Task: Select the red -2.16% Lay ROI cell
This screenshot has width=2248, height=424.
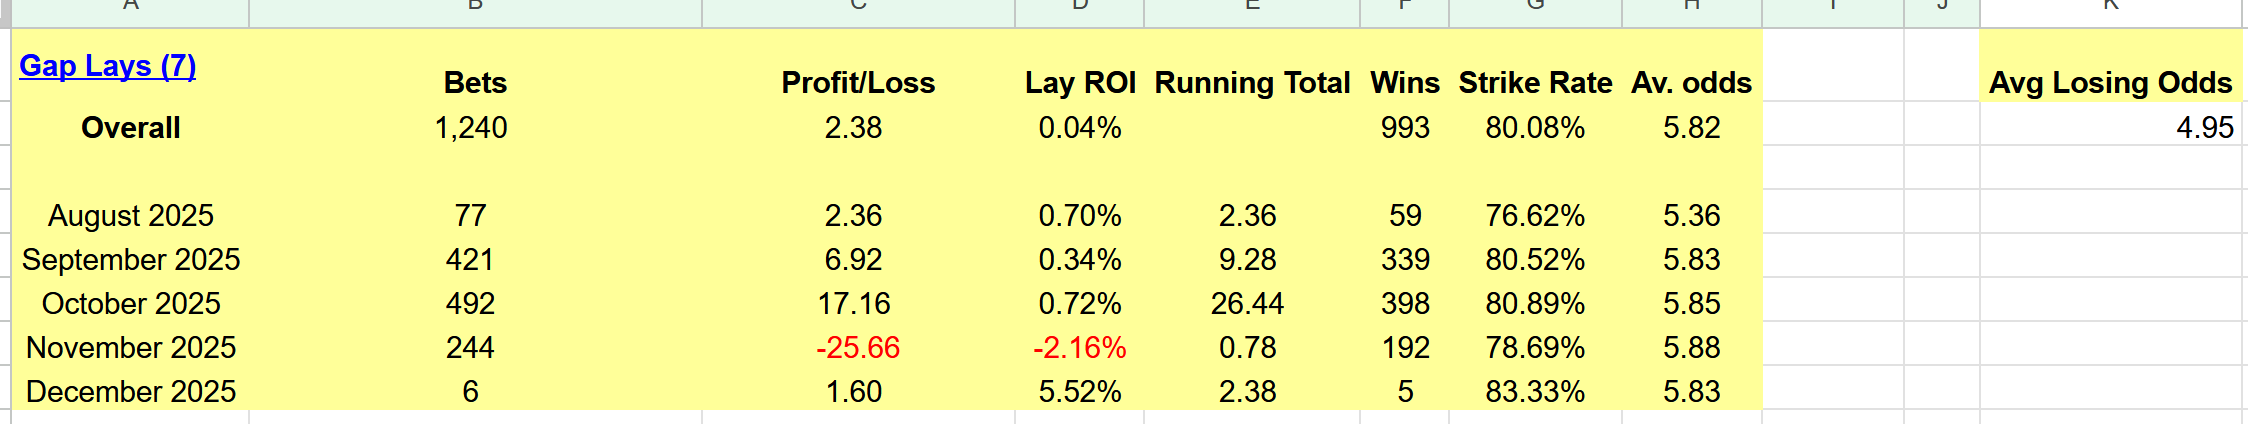Action: 1080,348
